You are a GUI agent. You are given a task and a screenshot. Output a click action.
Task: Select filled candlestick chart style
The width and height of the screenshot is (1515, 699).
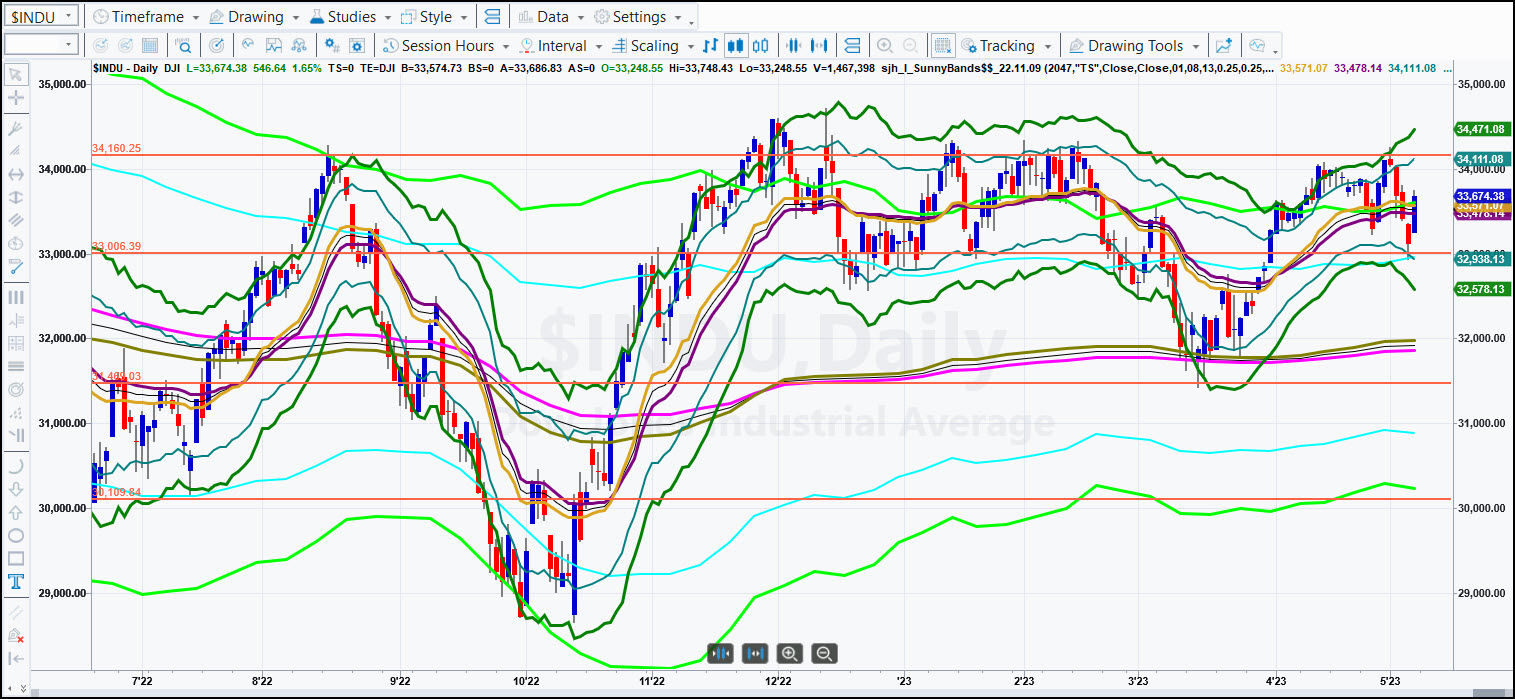(x=736, y=45)
